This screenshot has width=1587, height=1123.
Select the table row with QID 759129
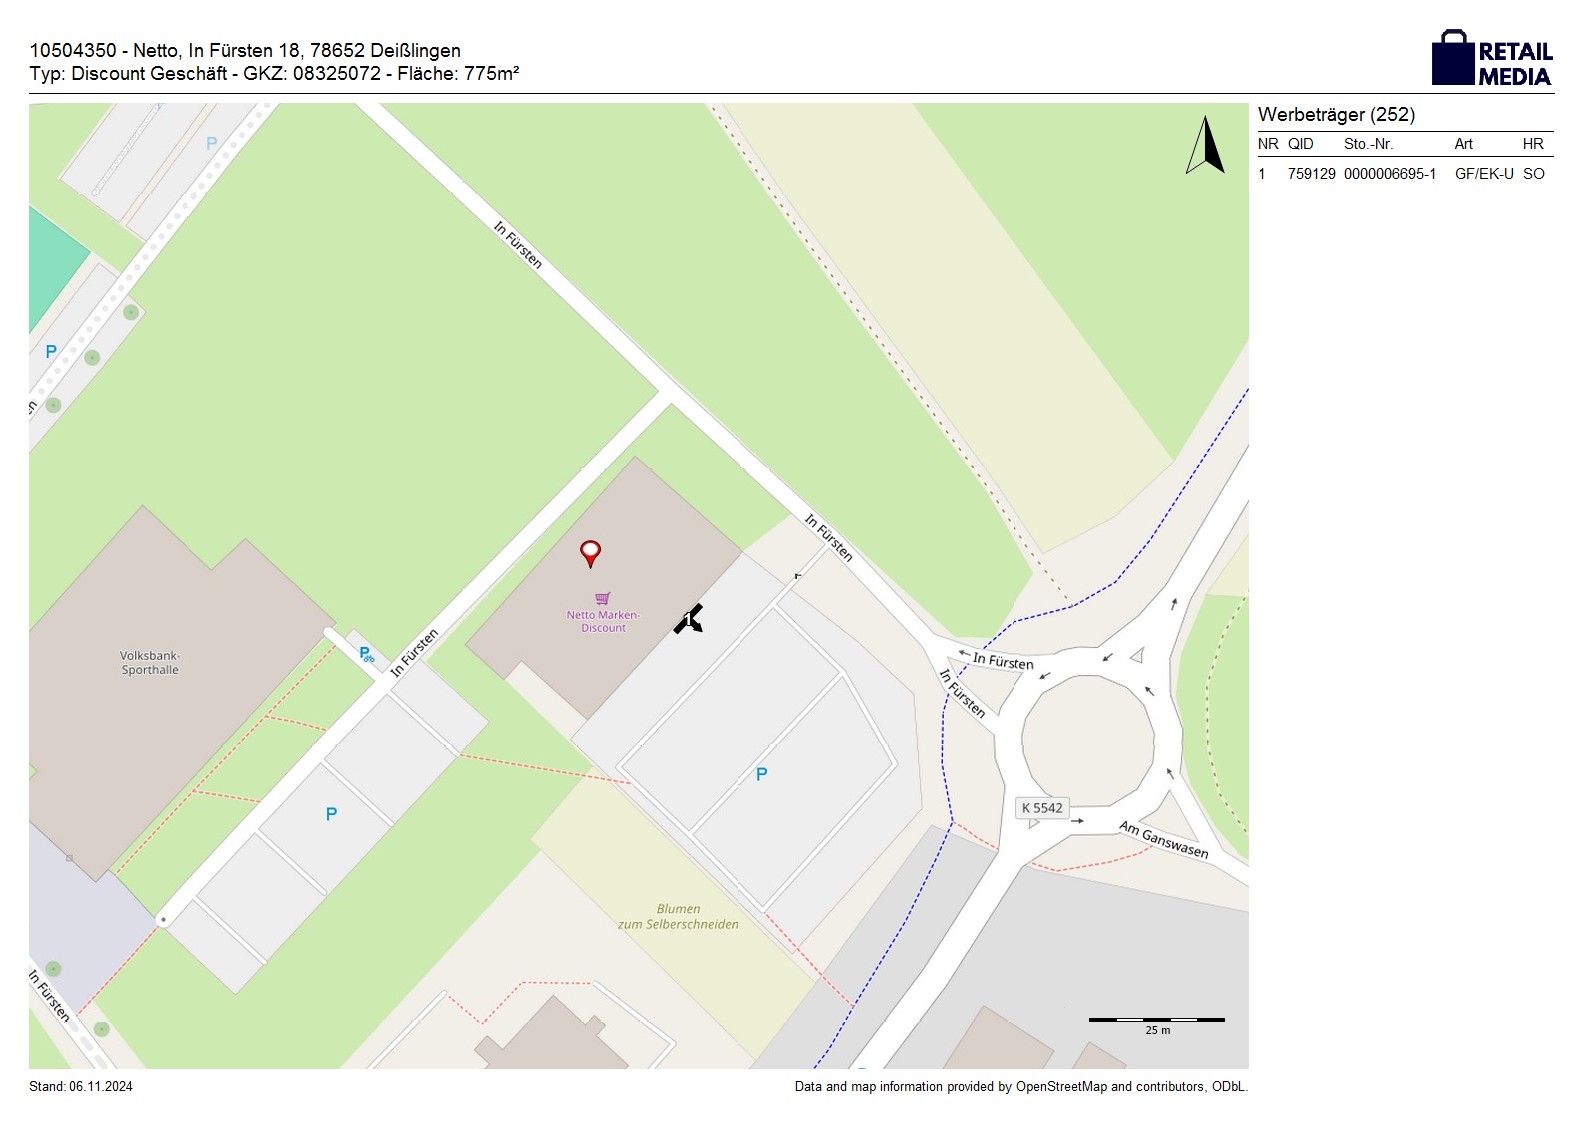coord(1404,174)
